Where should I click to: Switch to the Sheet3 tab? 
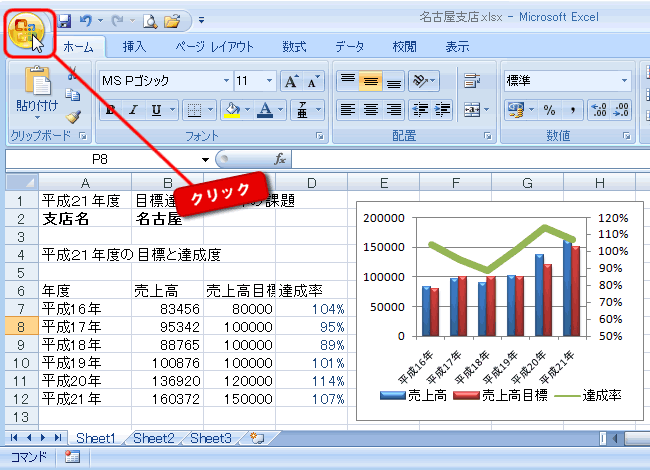211,438
